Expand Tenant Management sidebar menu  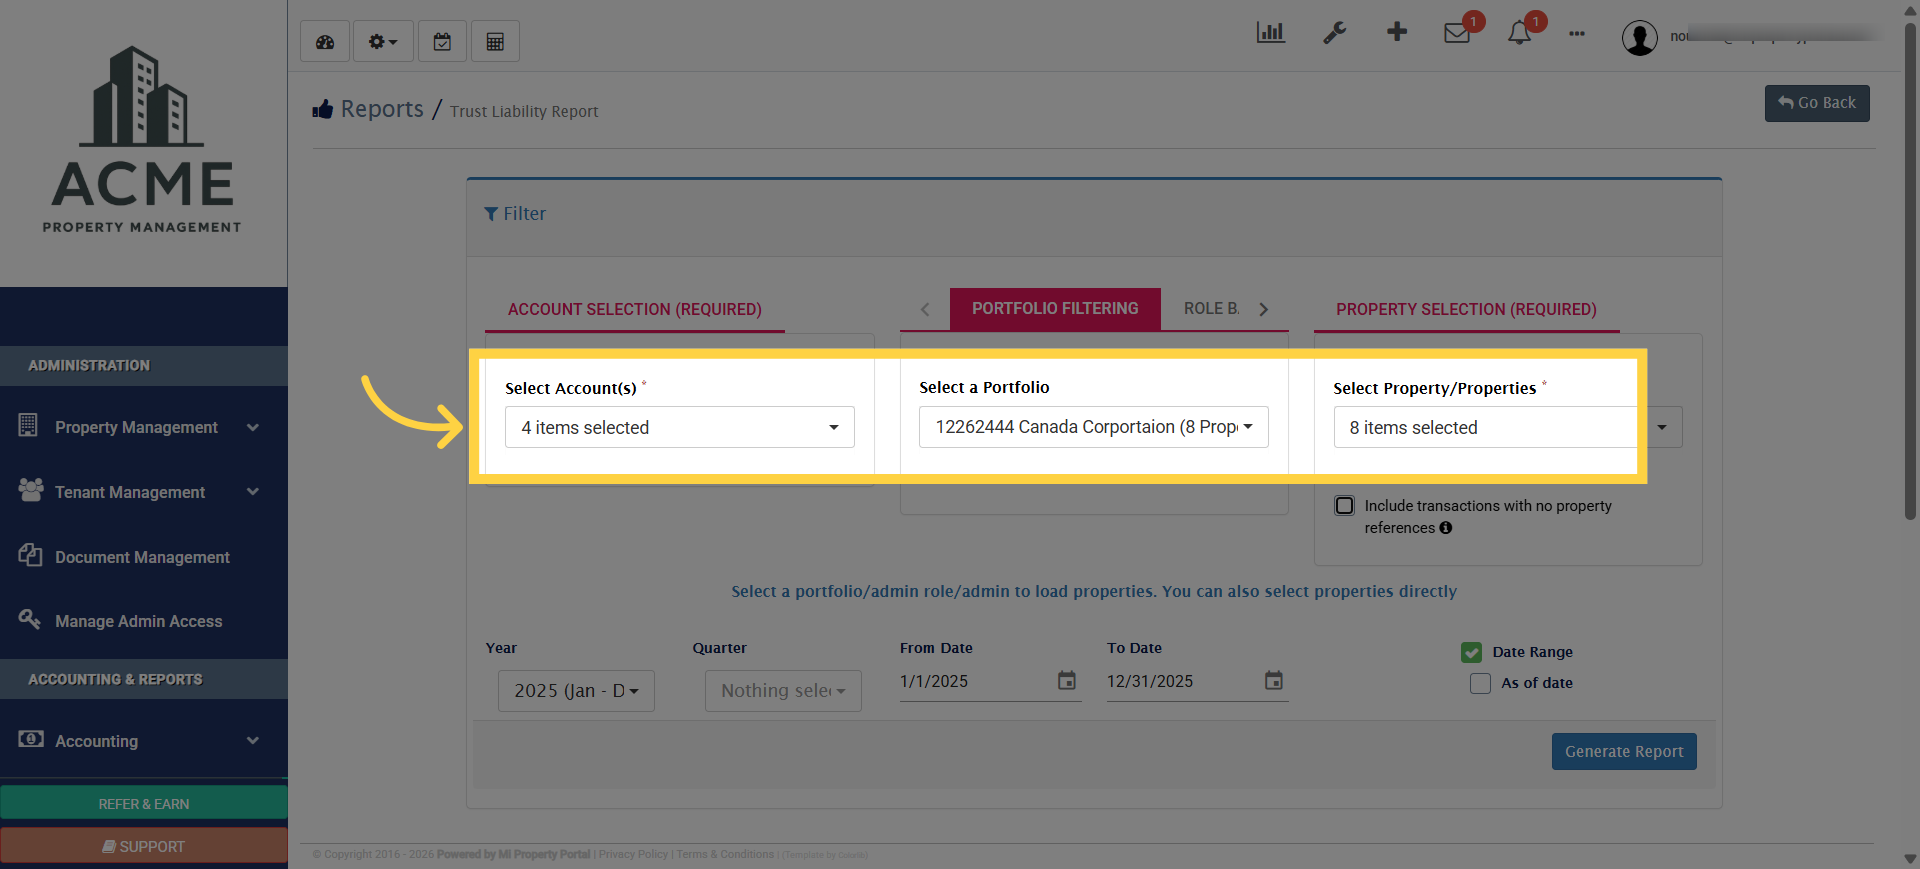[144, 492]
